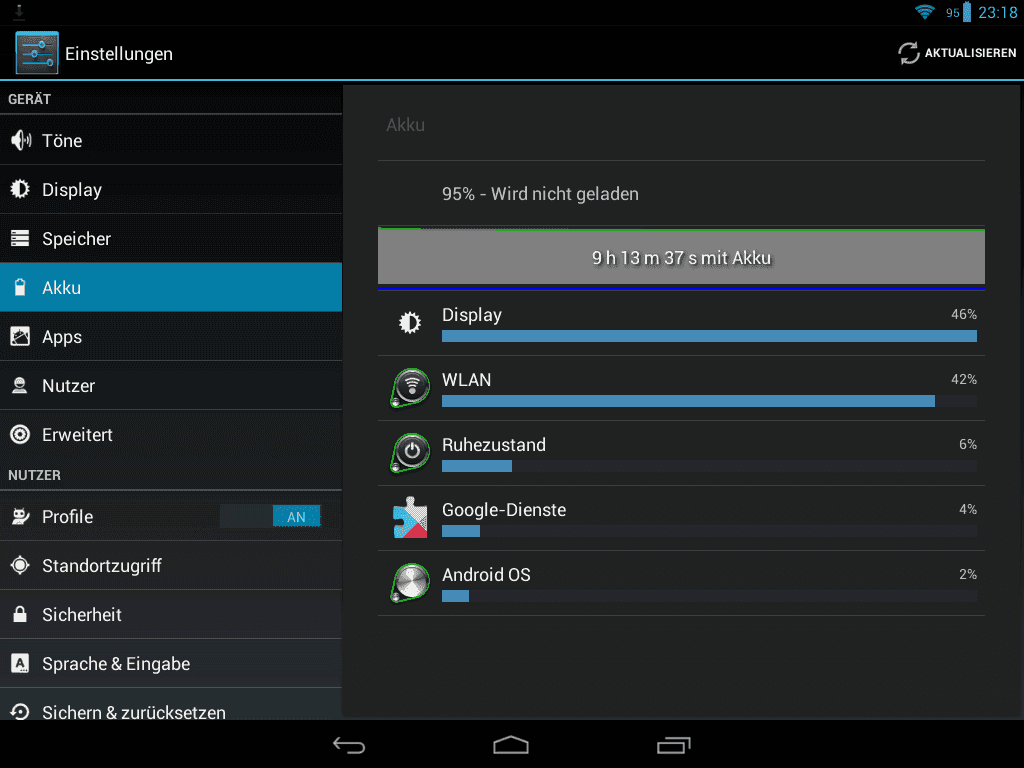This screenshot has width=1024, height=768.
Task: Open the Android OS usage icon
Action: pyautogui.click(x=409, y=583)
